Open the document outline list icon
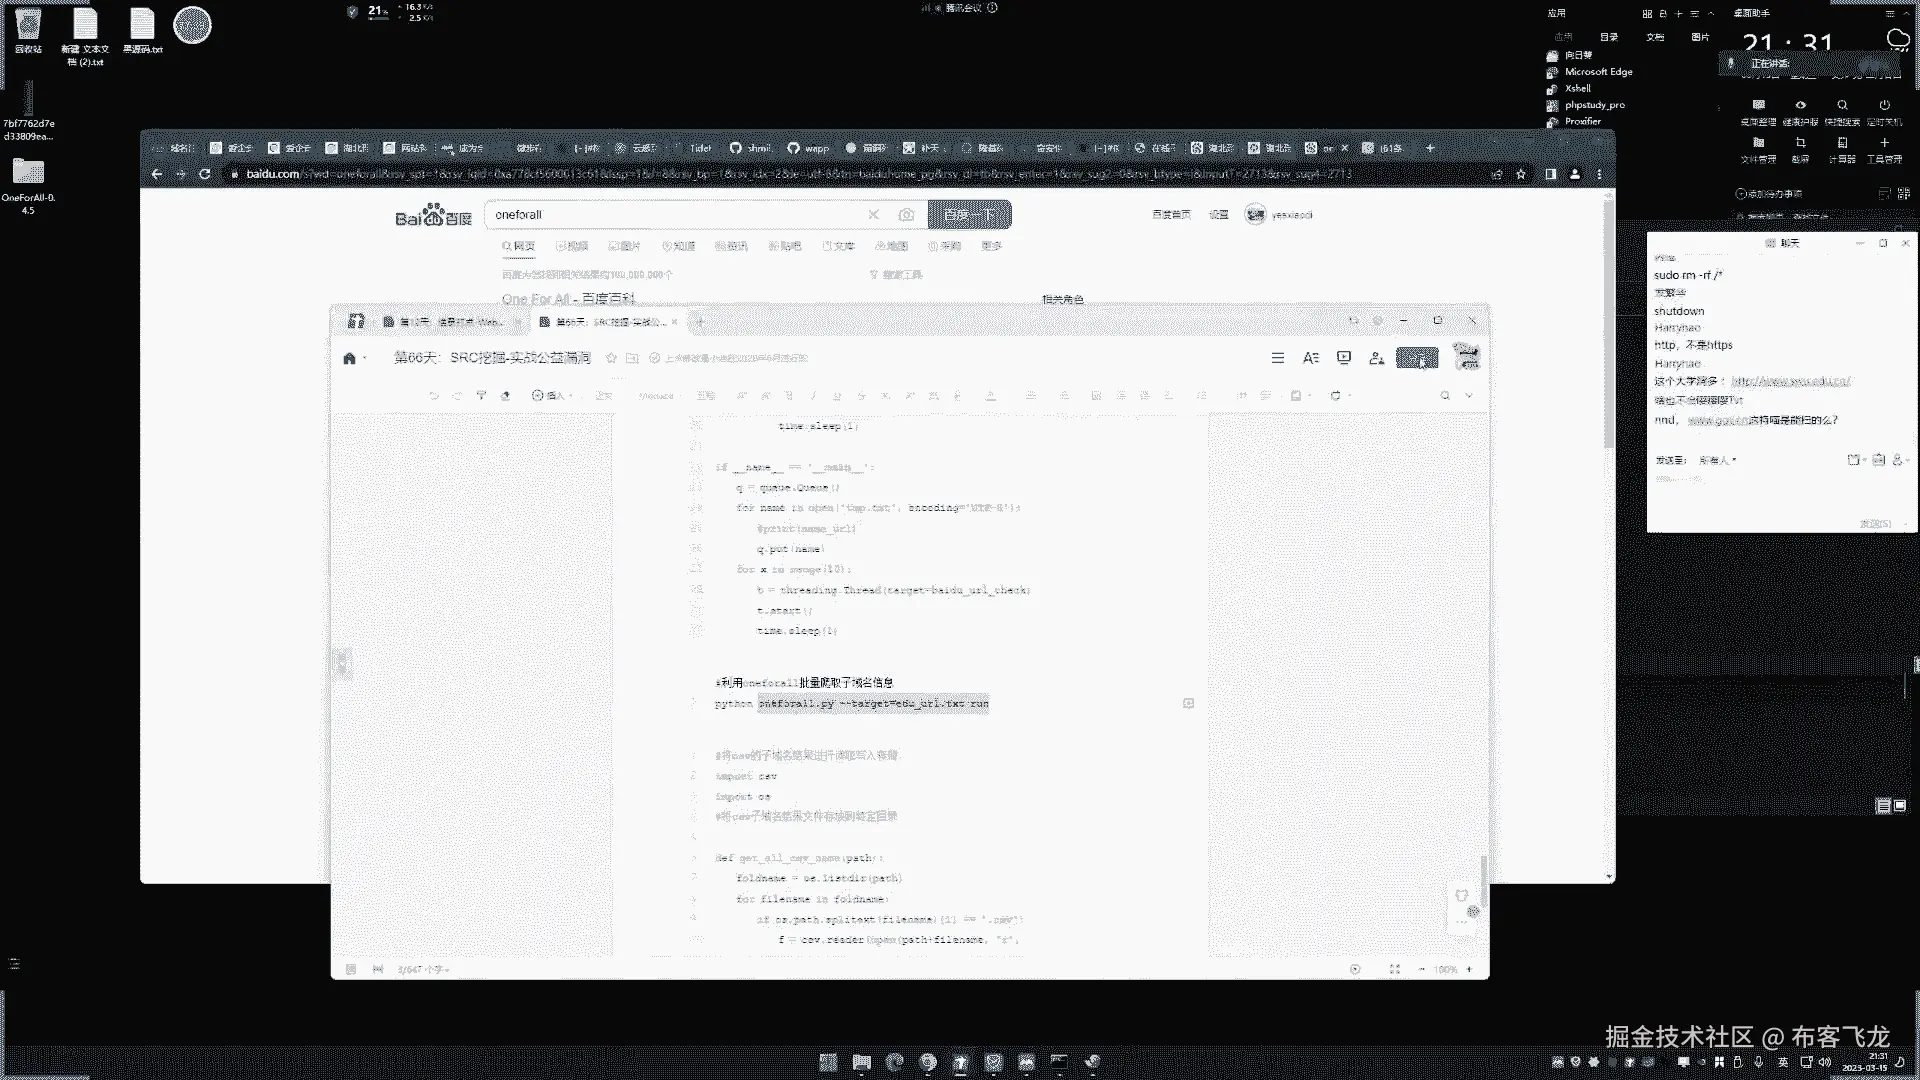Viewport: 1920px width, 1080px height. 1277,358
